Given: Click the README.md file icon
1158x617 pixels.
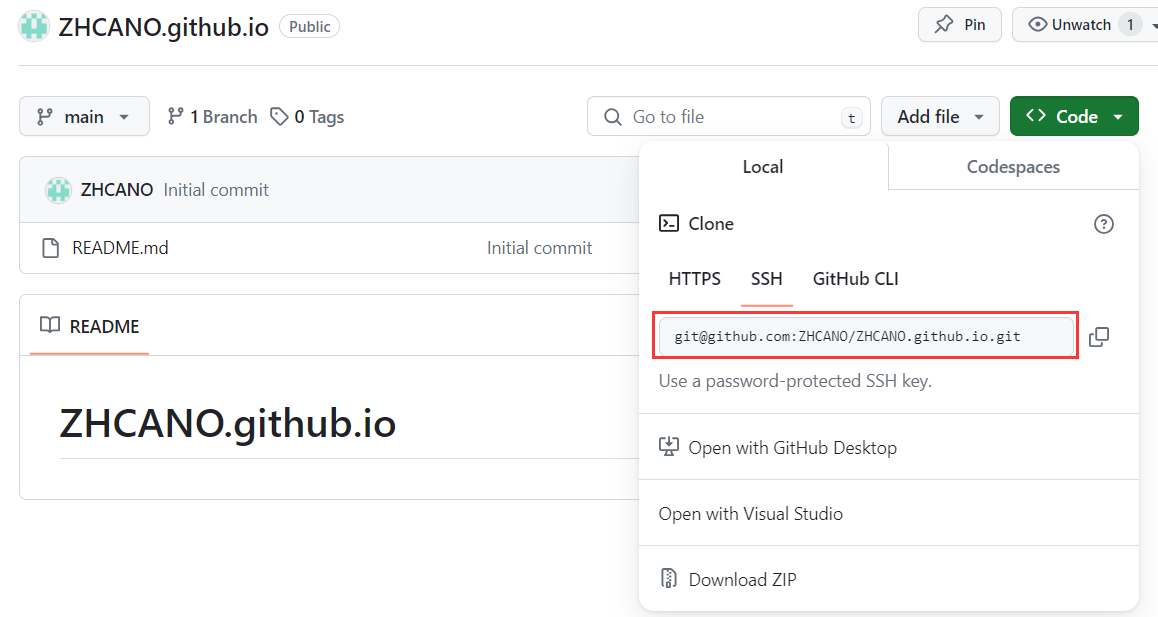Looking at the screenshot, I should pyautogui.click(x=50, y=248).
